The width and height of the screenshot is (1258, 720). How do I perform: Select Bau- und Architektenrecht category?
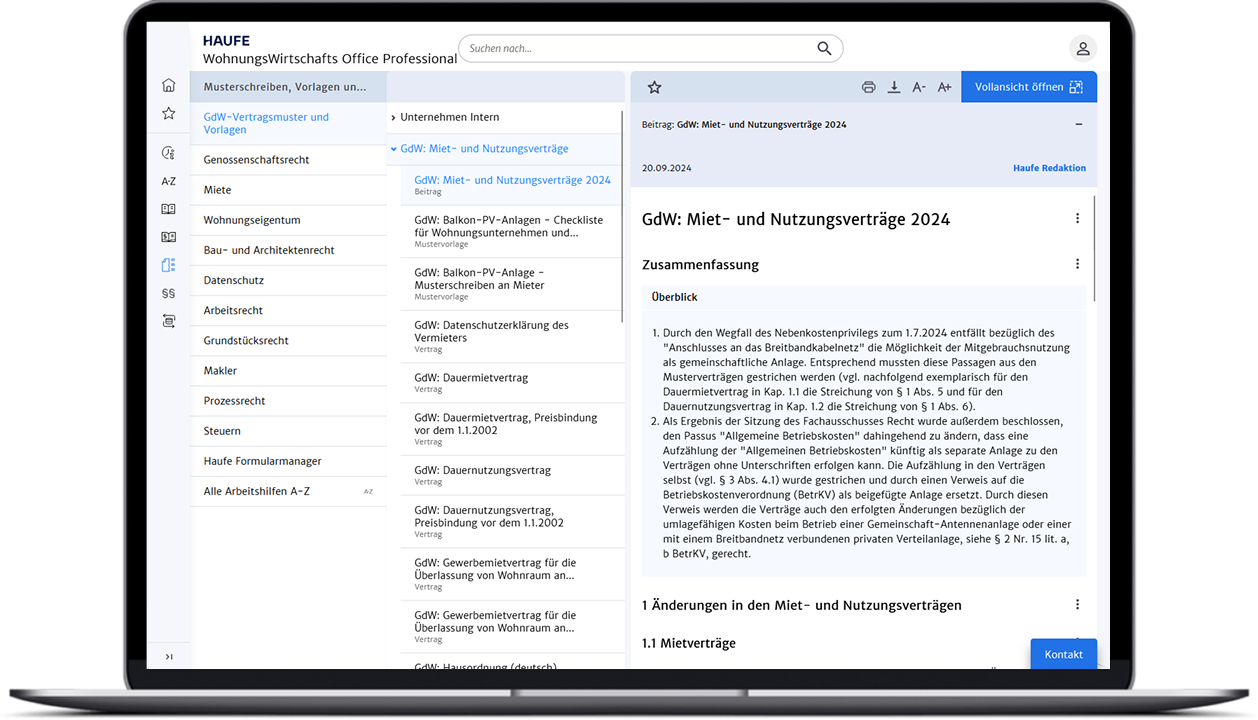pos(288,250)
